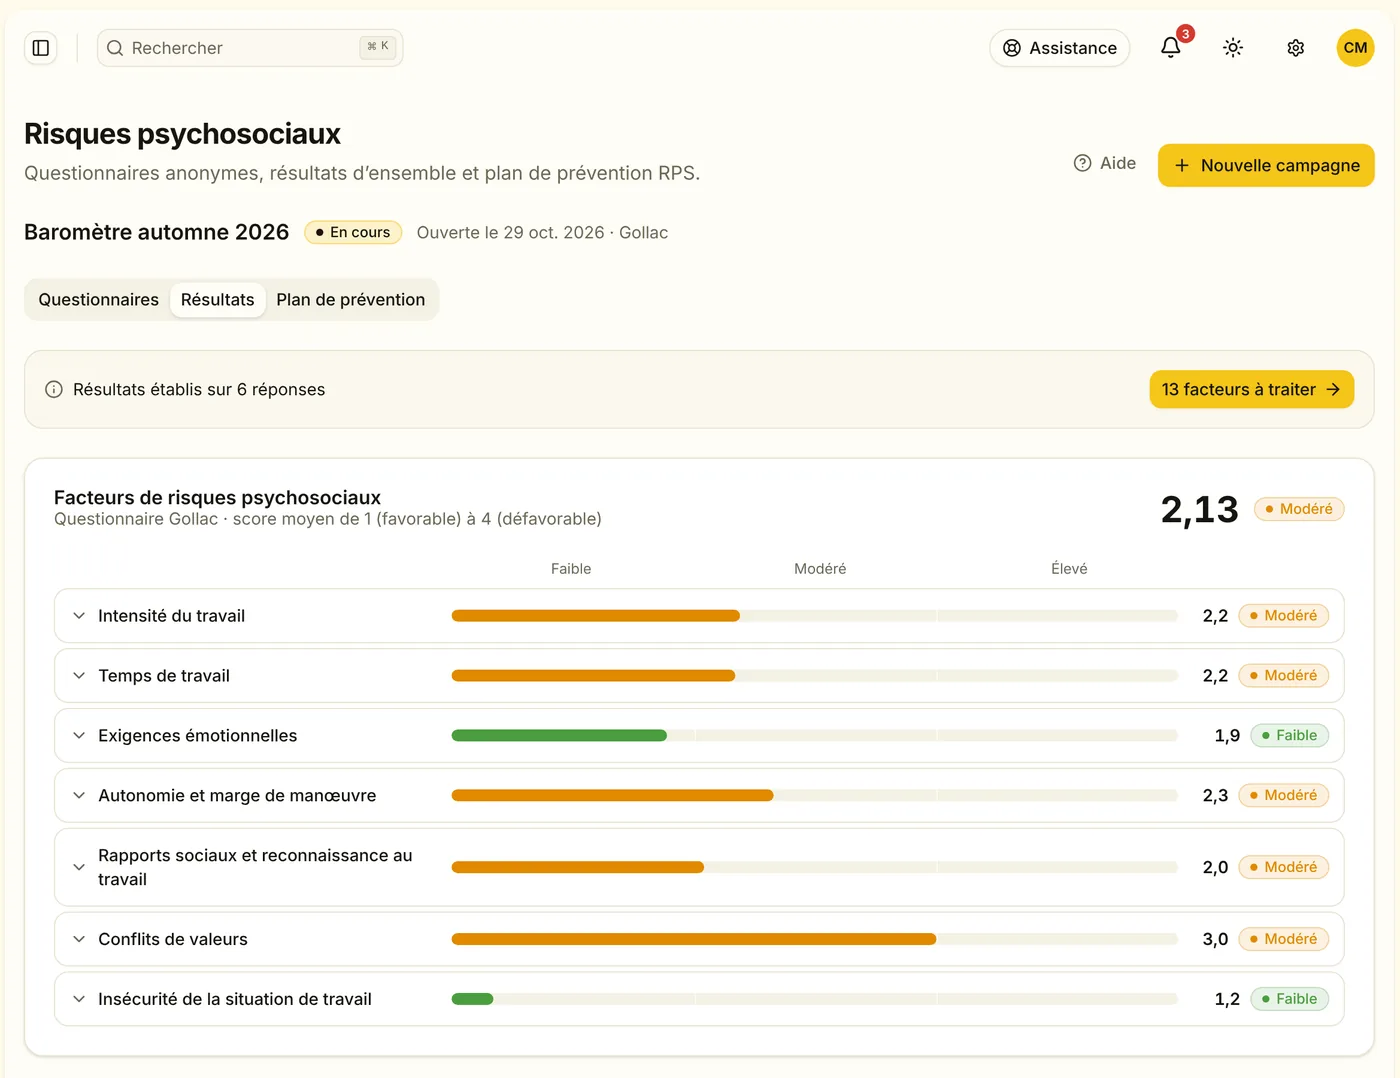Click the Modéré badge next to 2,13
1400x1078 pixels.
pyautogui.click(x=1299, y=509)
